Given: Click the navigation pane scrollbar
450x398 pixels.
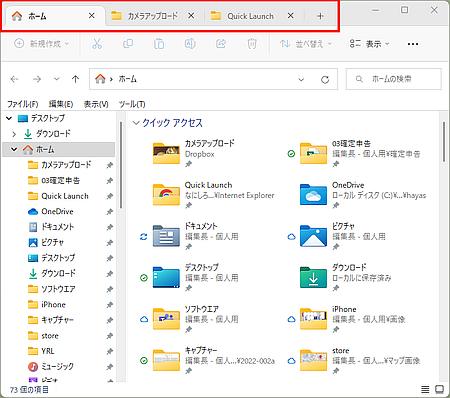Looking at the screenshot, I should pyautogui.click(x=121, y=165).
